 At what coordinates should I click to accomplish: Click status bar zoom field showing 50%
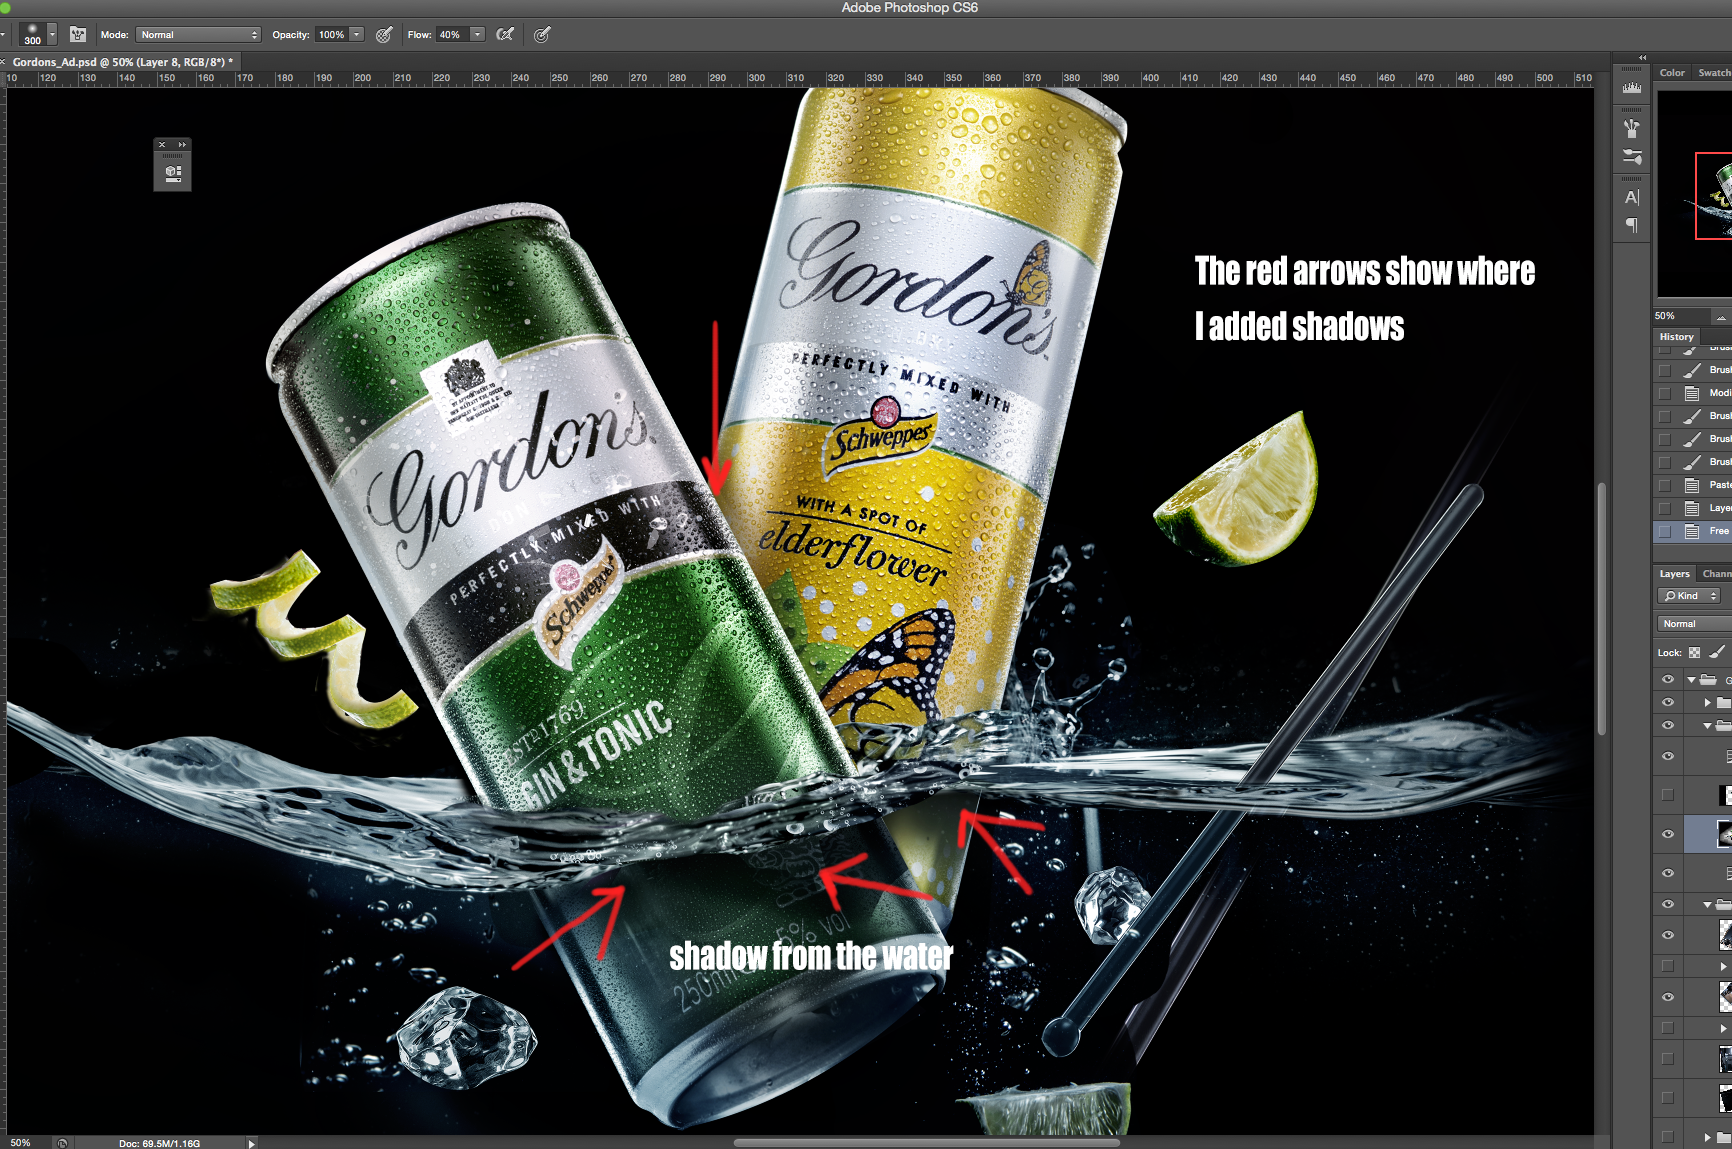tap(24, 1143)
